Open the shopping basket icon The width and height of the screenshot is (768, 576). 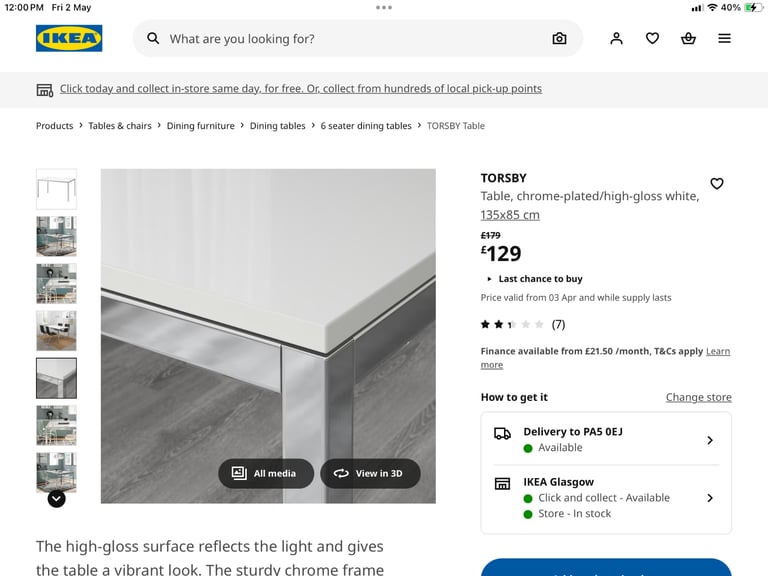pyautogui.click(x=688, y=38)
